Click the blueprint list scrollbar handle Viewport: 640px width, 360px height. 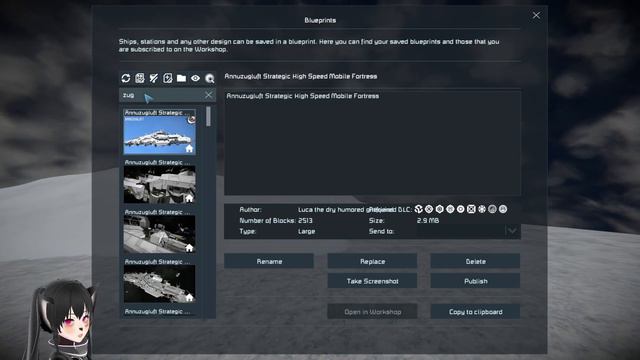coord(209,116)
